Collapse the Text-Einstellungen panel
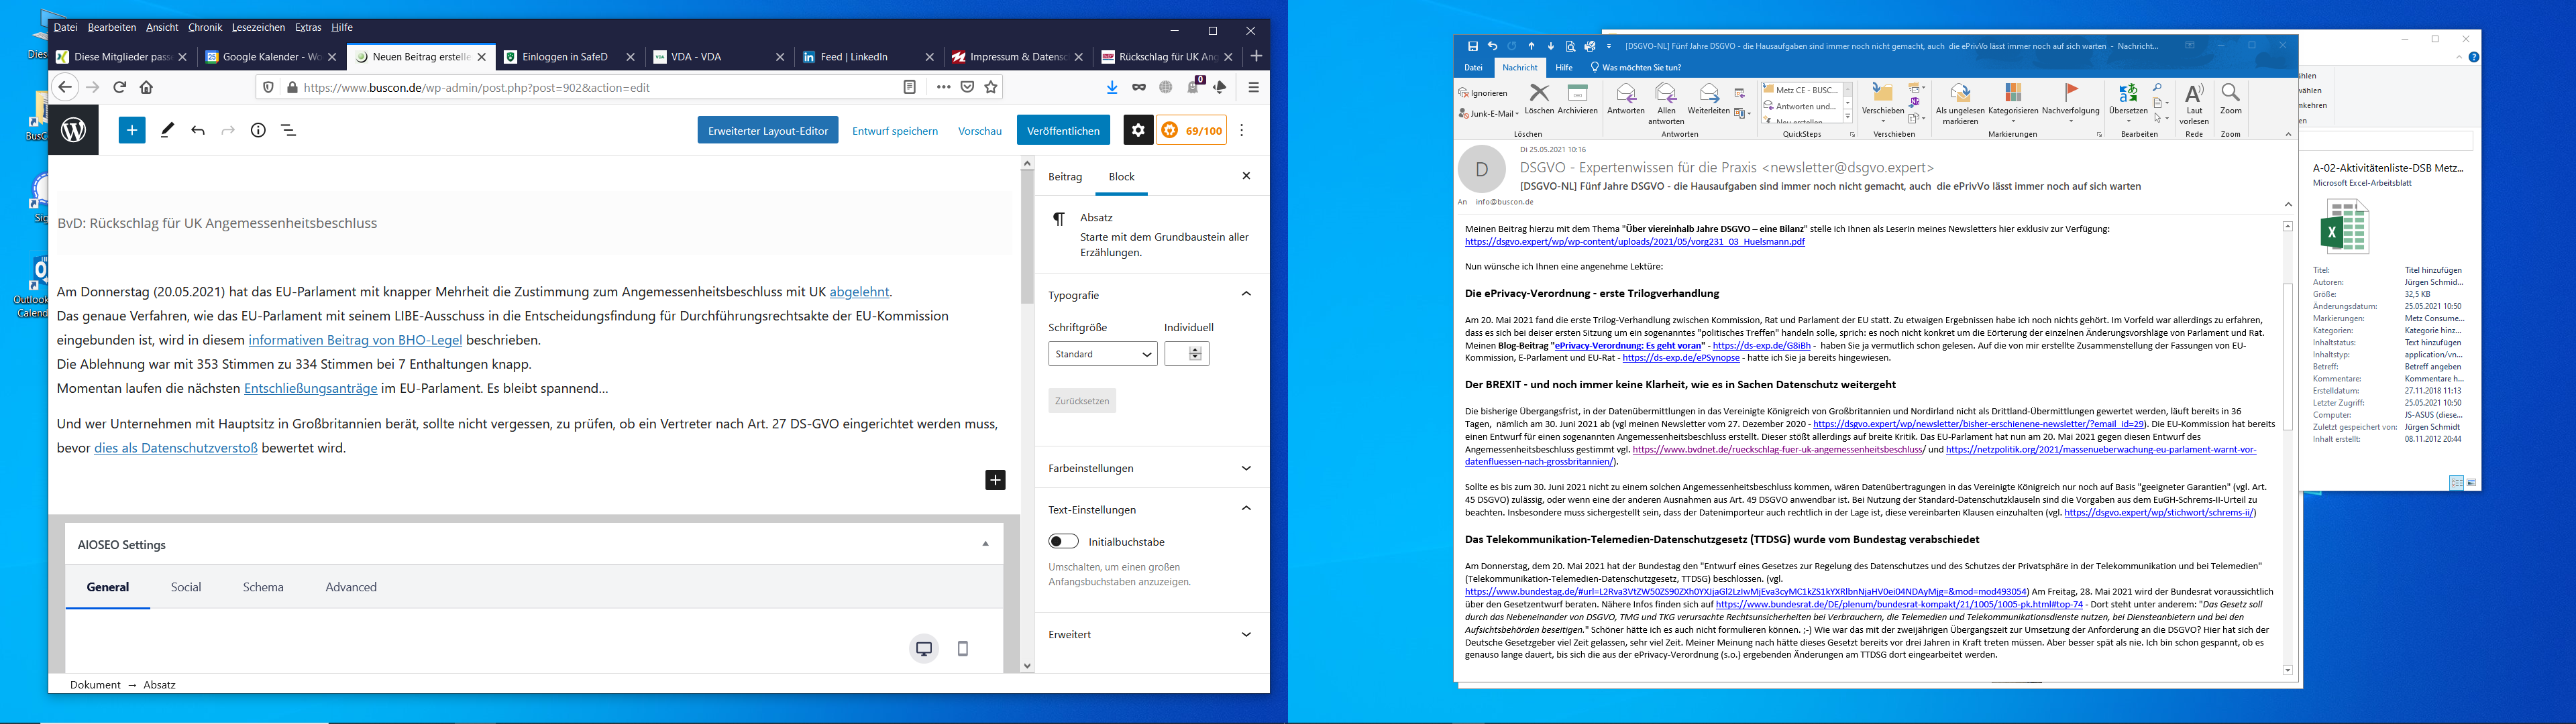Image resolution: width=2576 pixels, height=724 pixels. 1246,509
